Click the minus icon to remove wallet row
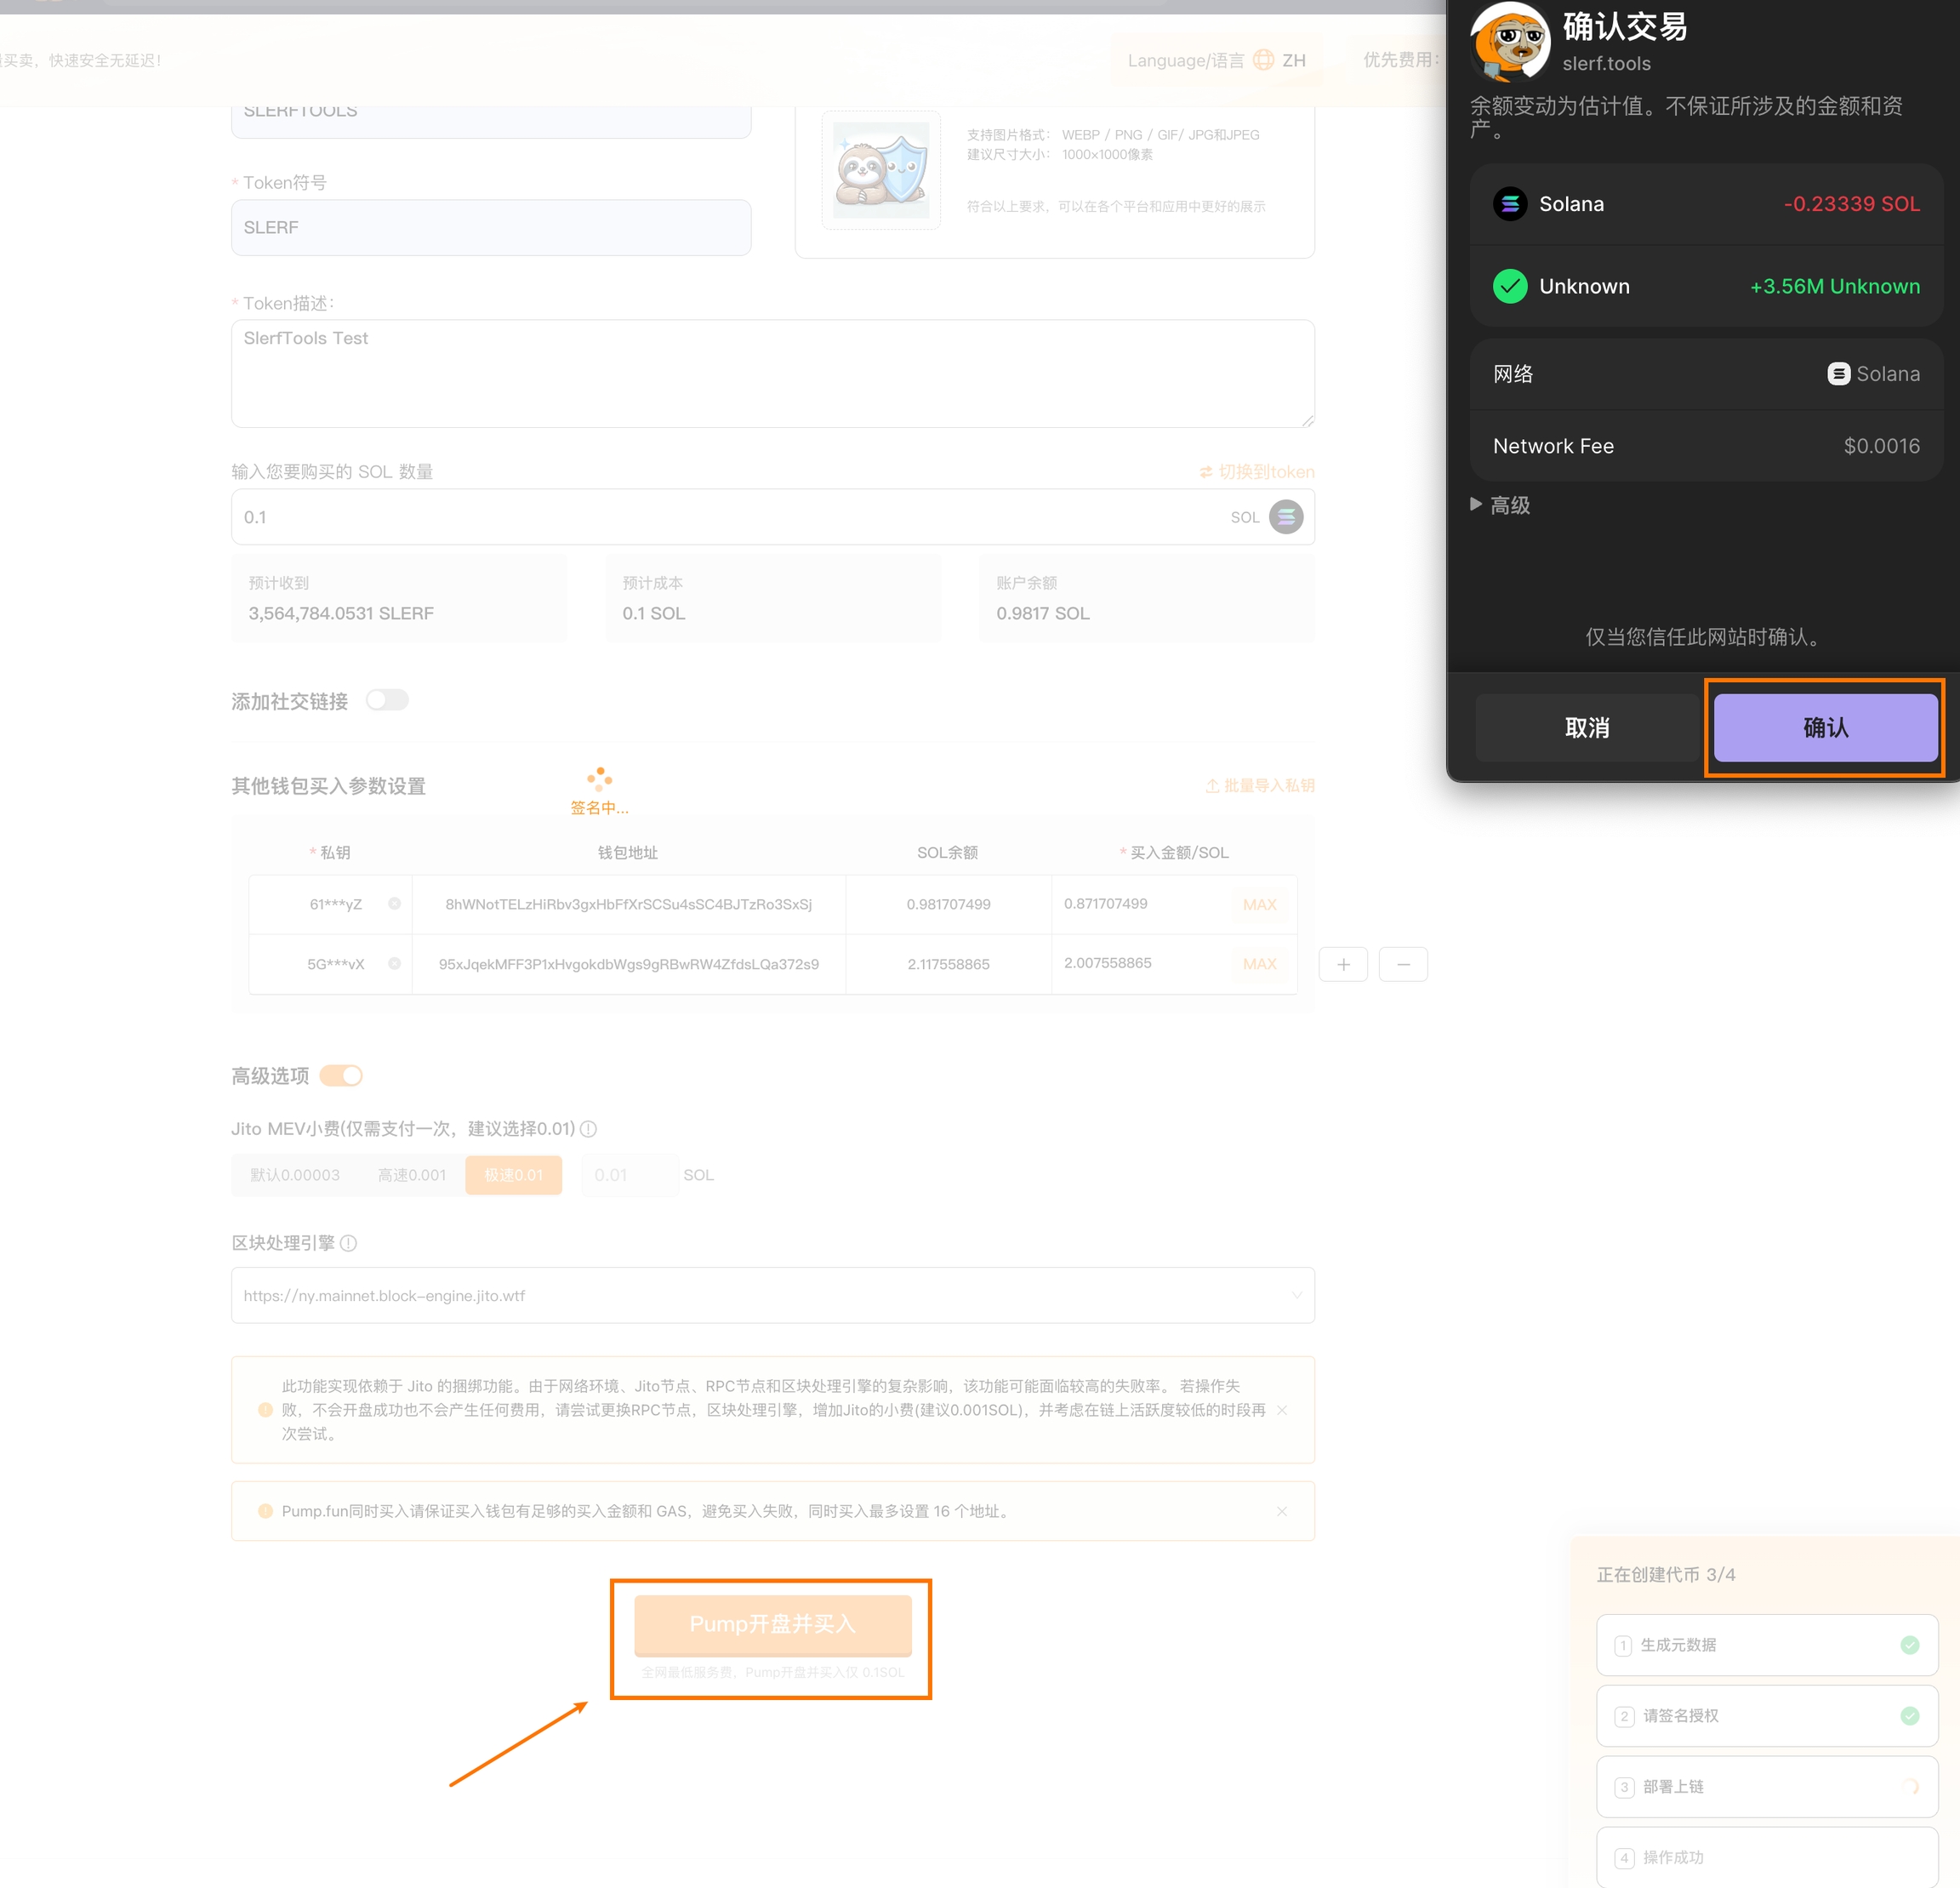 coord(1403,964)
